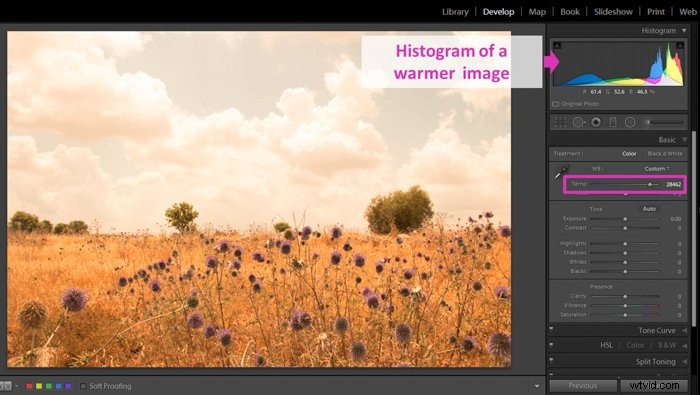Image resolution: width=700 pixels, height=395 pixels.
Task: Select the Red Eye Correction tool
Action: point(596,122)
